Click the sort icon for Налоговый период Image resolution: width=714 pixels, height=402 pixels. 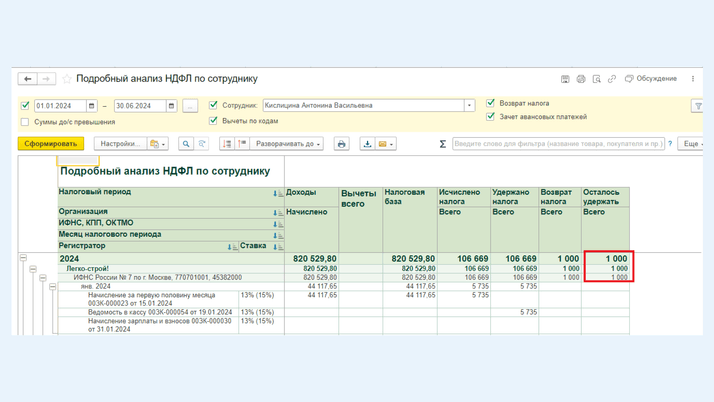(278, 193)
